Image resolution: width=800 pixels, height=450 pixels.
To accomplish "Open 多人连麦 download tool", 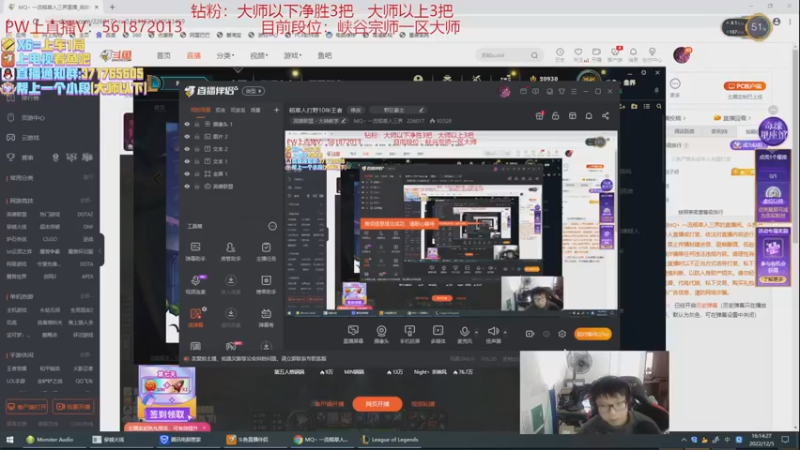I will coord(231,285).
